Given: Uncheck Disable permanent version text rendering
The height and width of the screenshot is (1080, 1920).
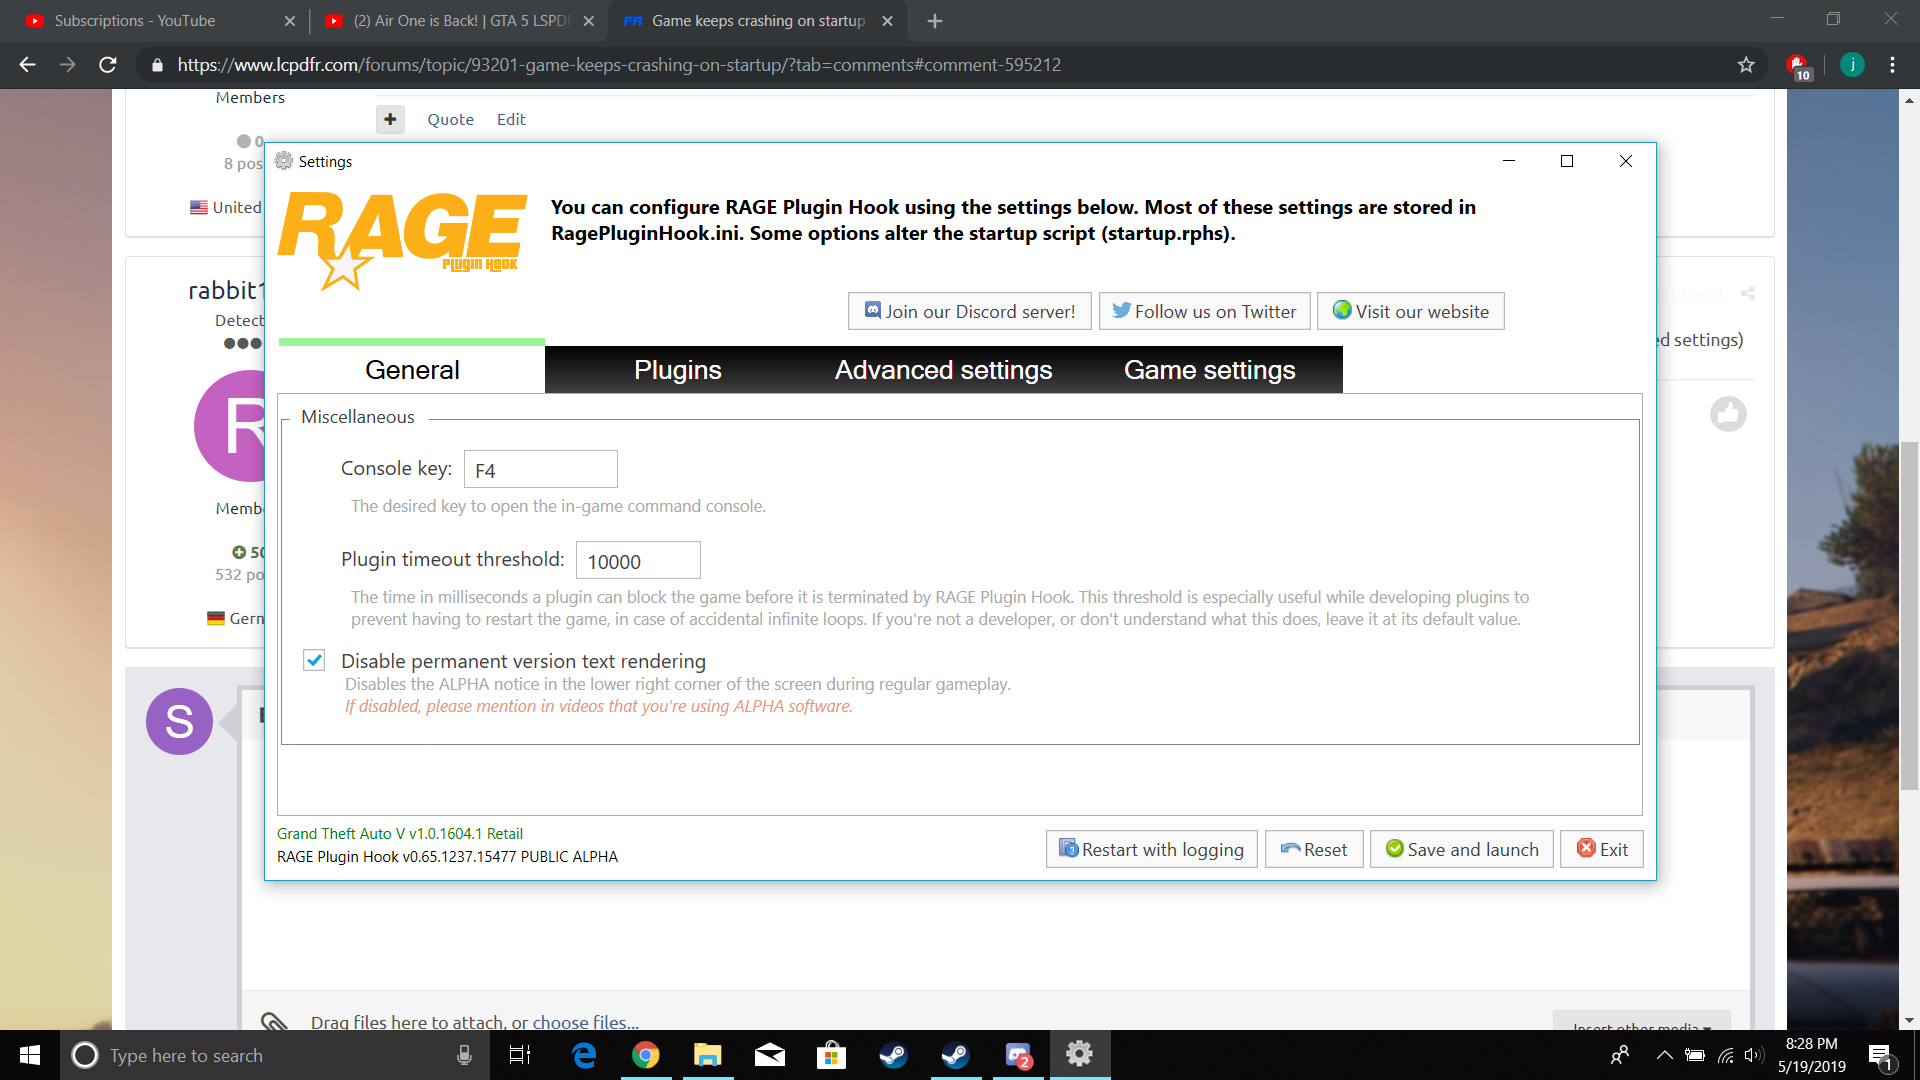Looking at the screenshot, I should tap(314, 660).
